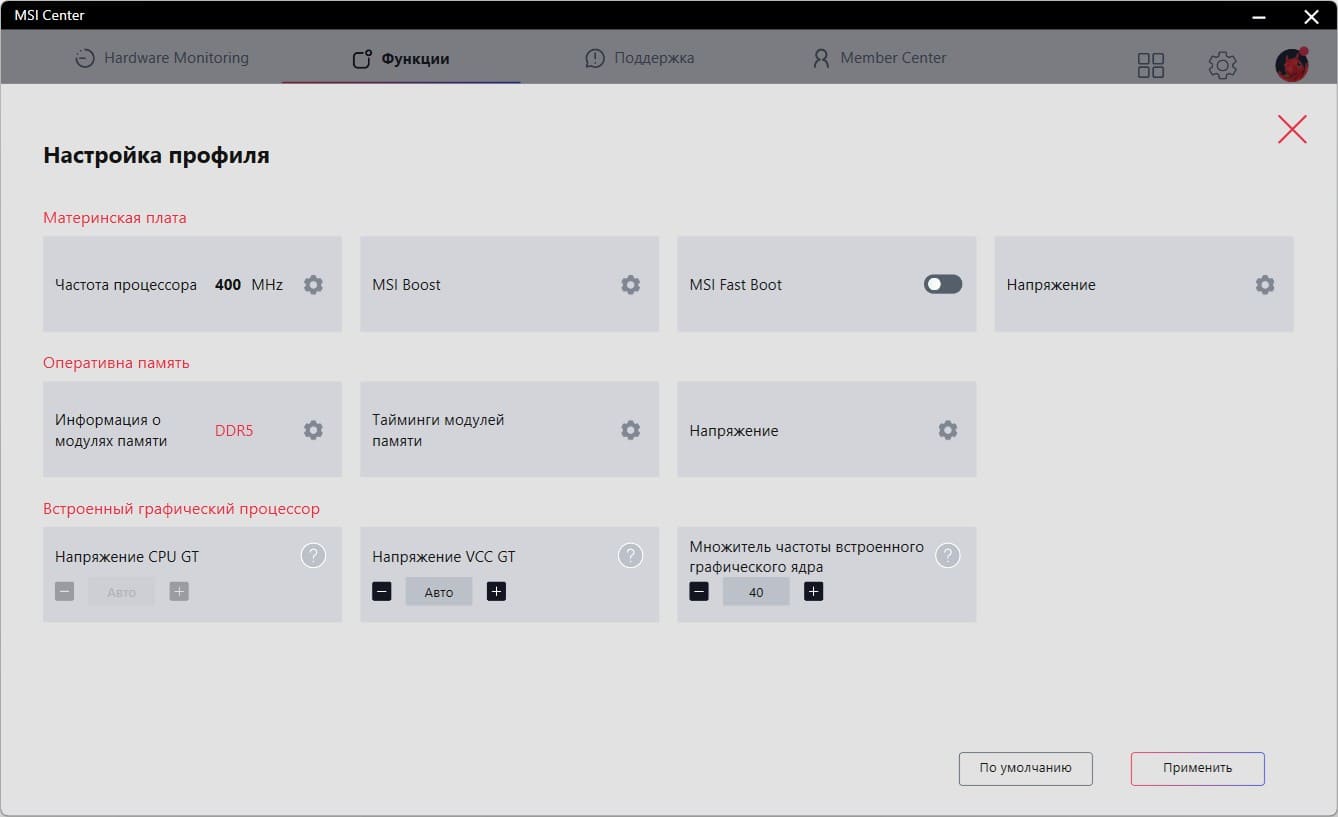
Task: Click Встроенный графический процессор heading
Action: coord(181,509)
